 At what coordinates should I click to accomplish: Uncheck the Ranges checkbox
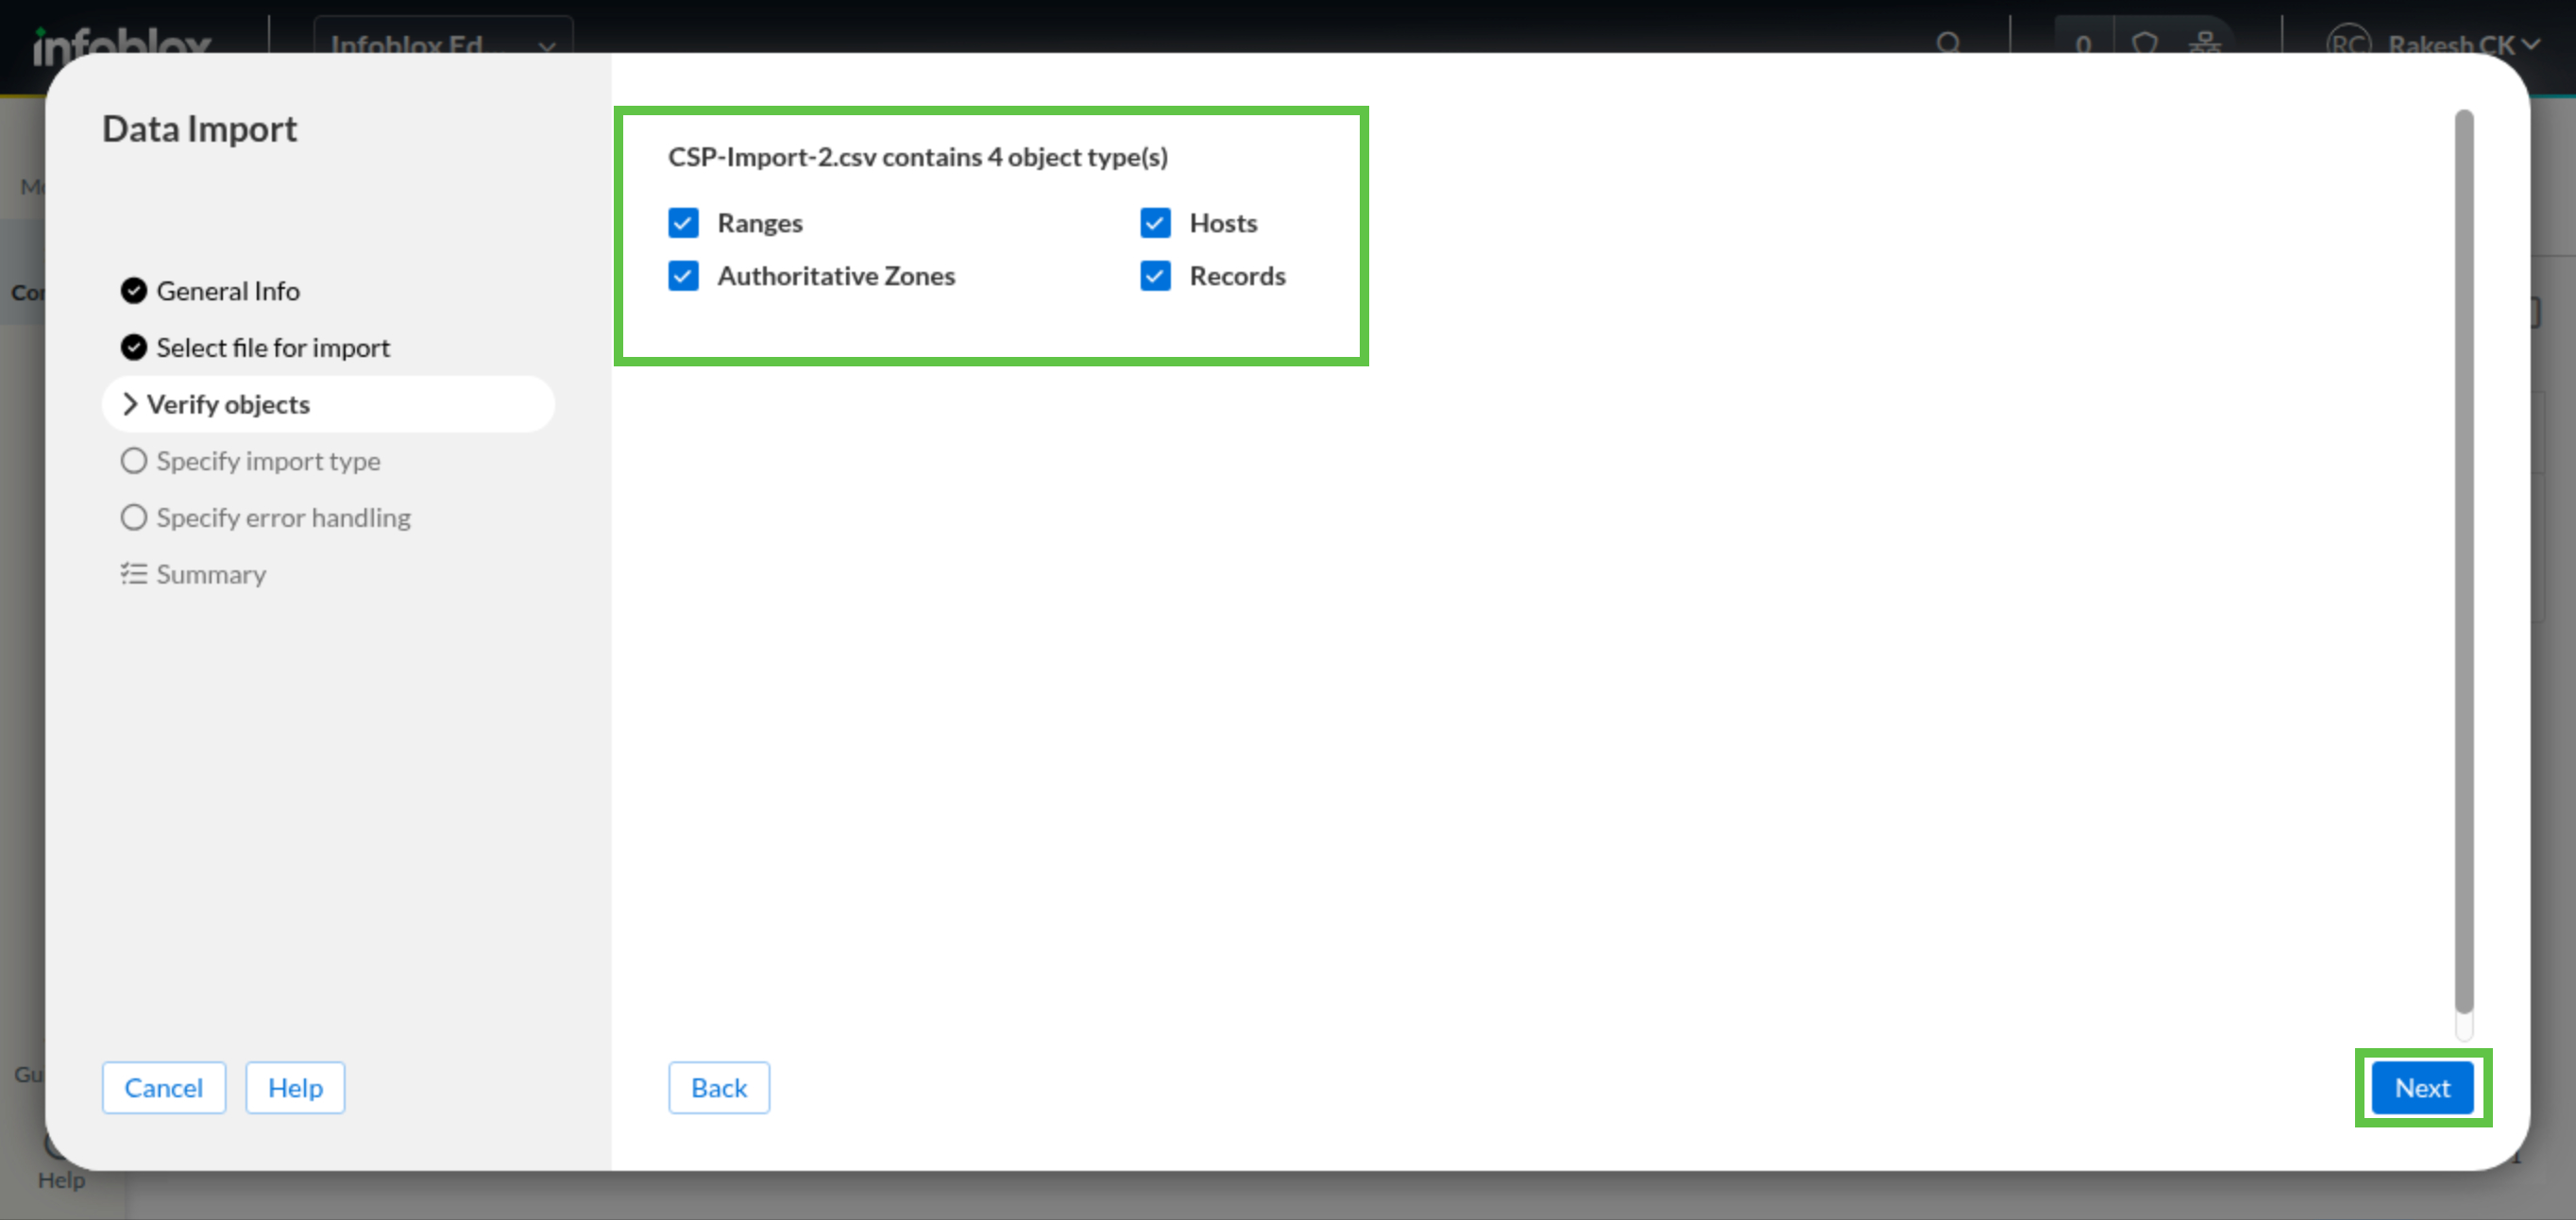tap(683, 223)
